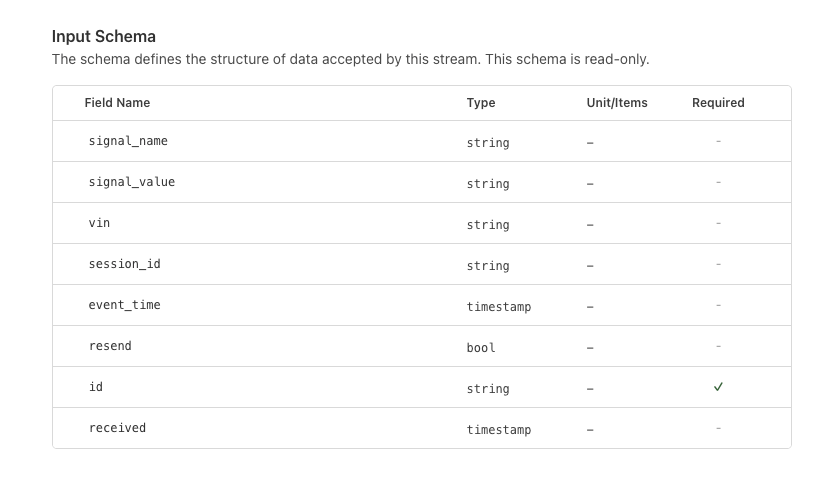Click the Required dash in the vin row
The height and width of the screenshot is (479, 828).
(x=718, y=223)
